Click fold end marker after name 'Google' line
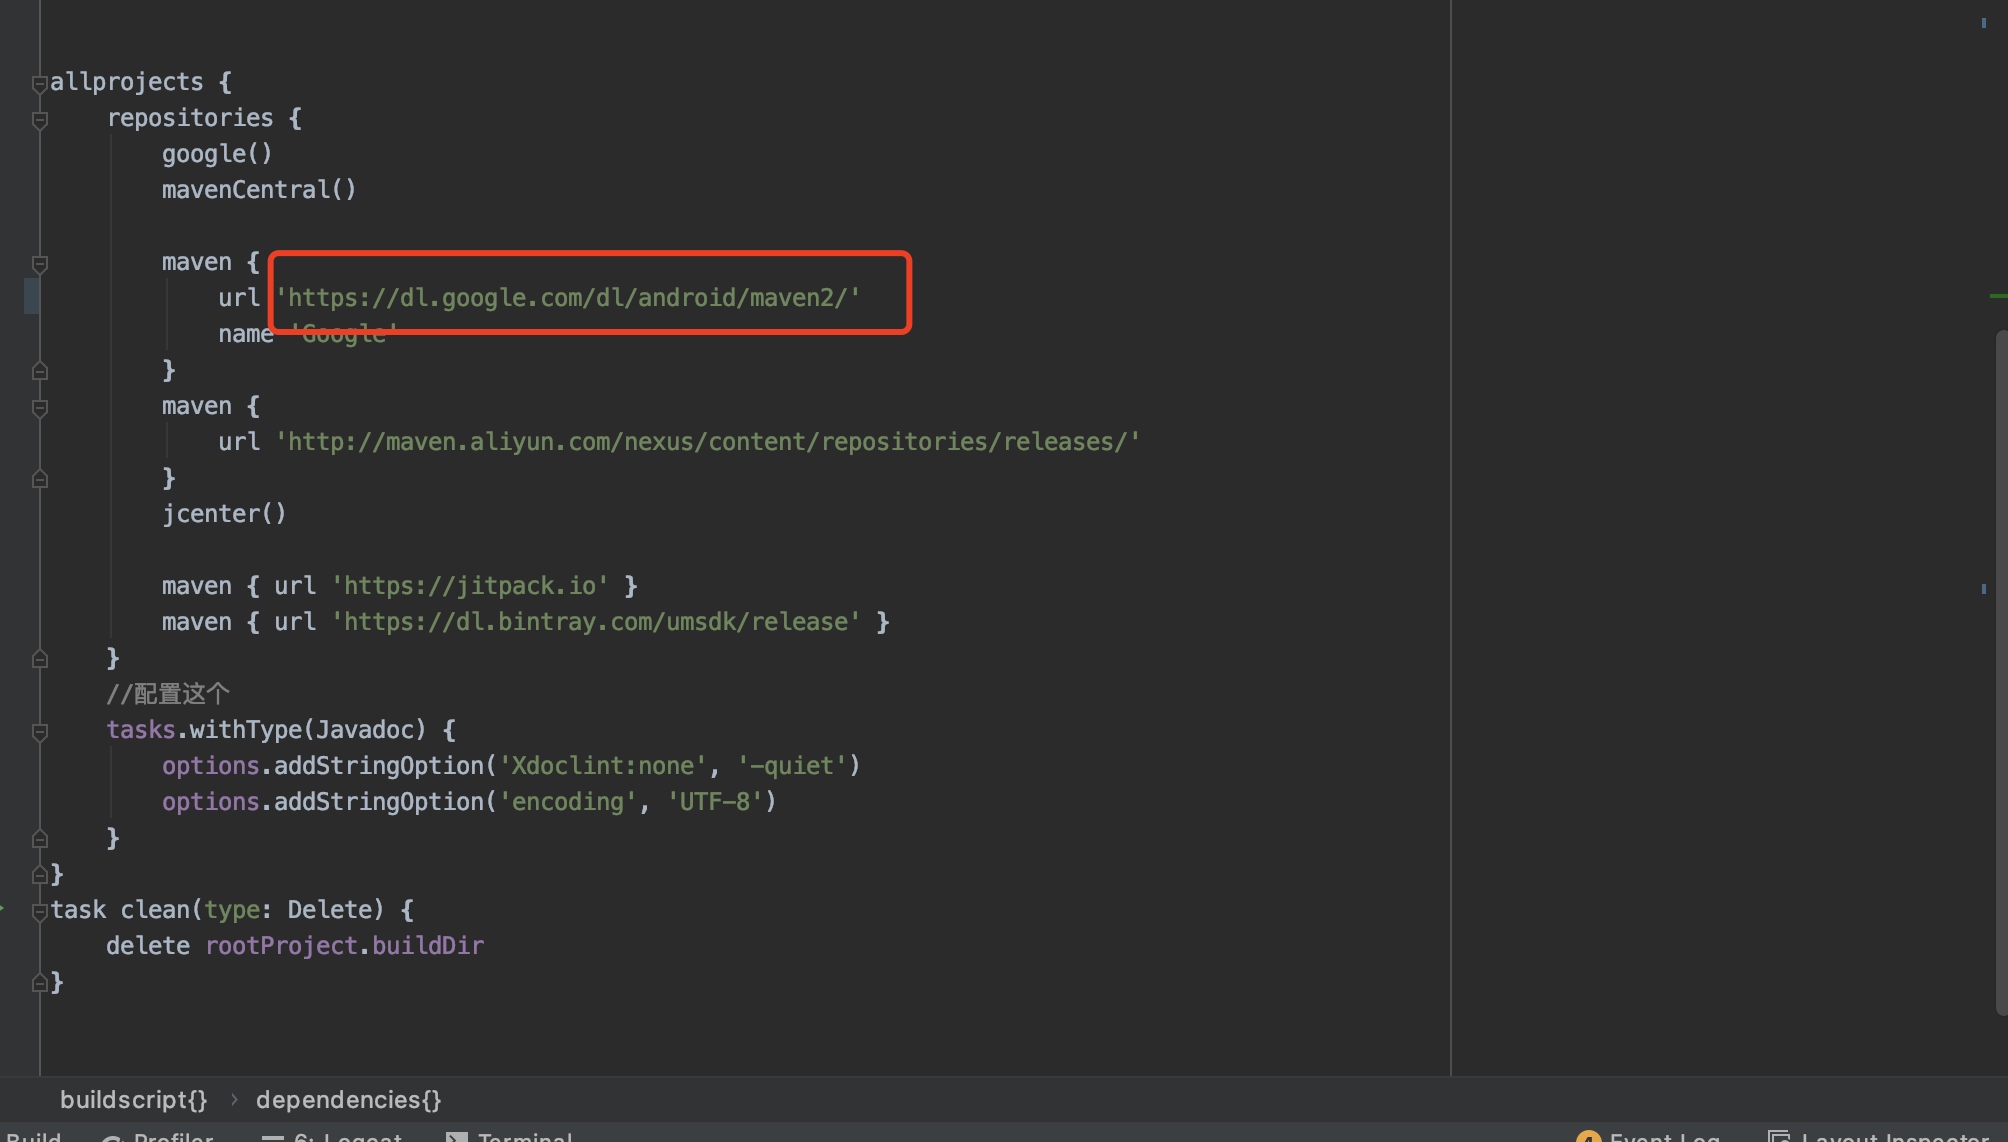The image size is (2008, 1142). coord(40,371)
